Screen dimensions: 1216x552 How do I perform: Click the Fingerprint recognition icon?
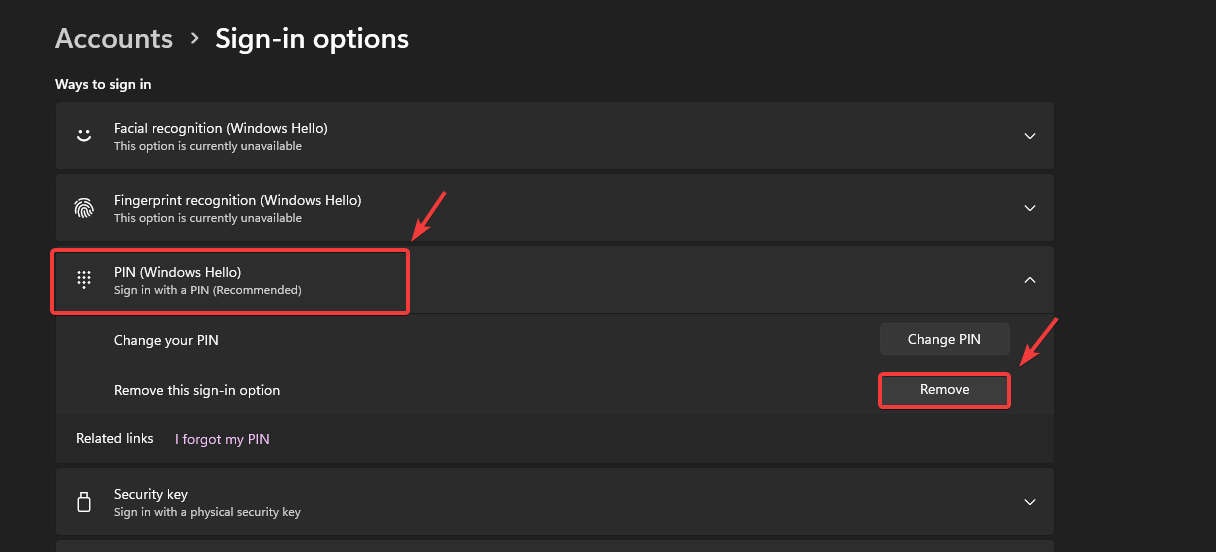pos(84,208)
